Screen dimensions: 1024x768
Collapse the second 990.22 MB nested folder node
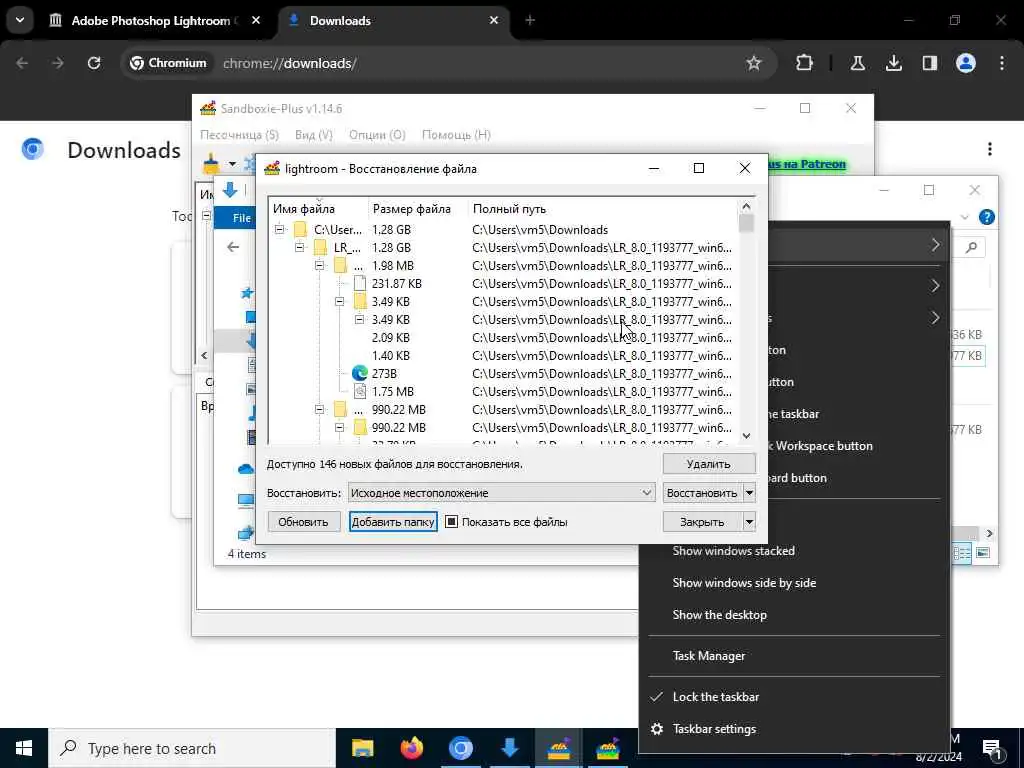[x=340, y=428]
